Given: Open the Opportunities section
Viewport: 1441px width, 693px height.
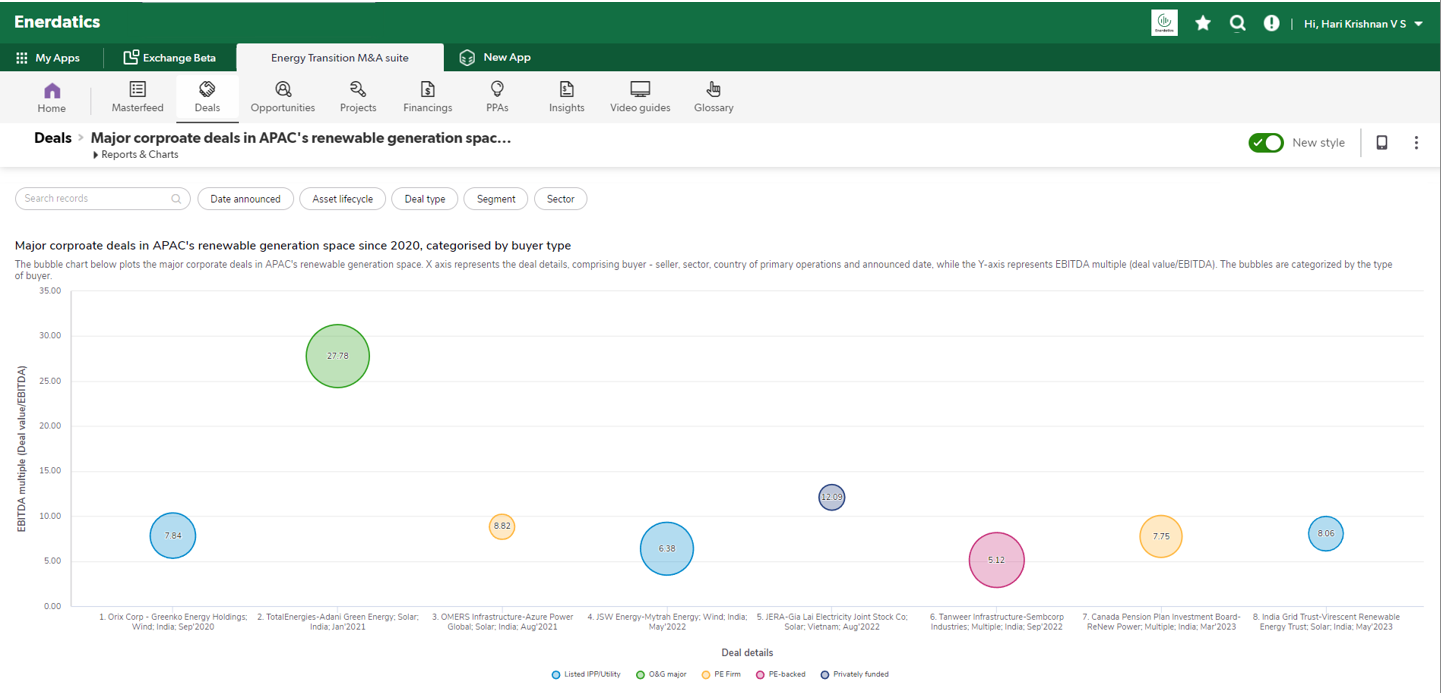Looking at the screenshot, I should point(283,97).
